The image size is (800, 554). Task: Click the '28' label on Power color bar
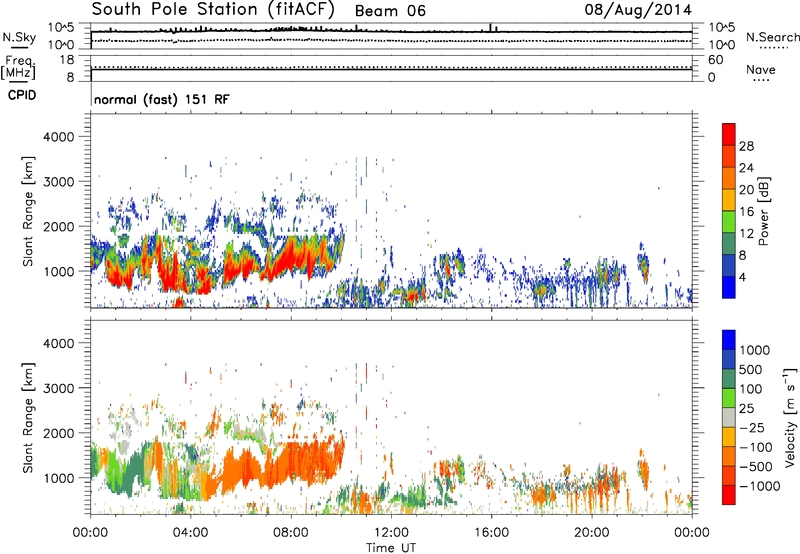point(746,146)
